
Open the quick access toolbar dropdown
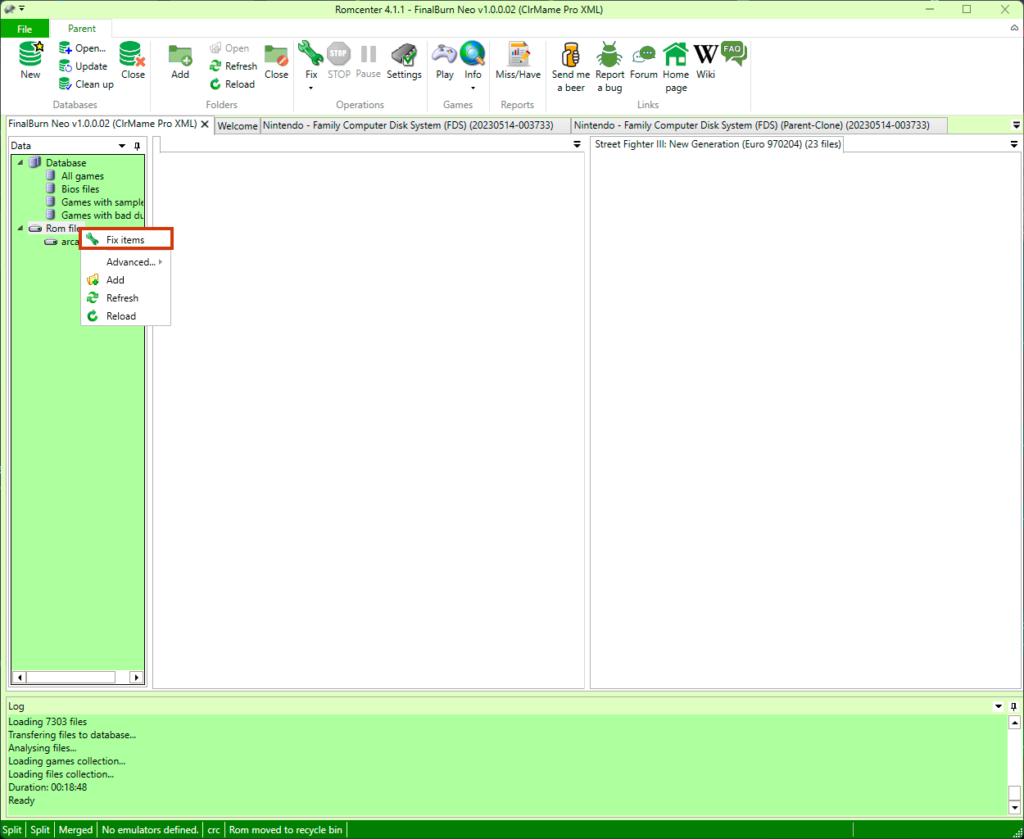22,8
